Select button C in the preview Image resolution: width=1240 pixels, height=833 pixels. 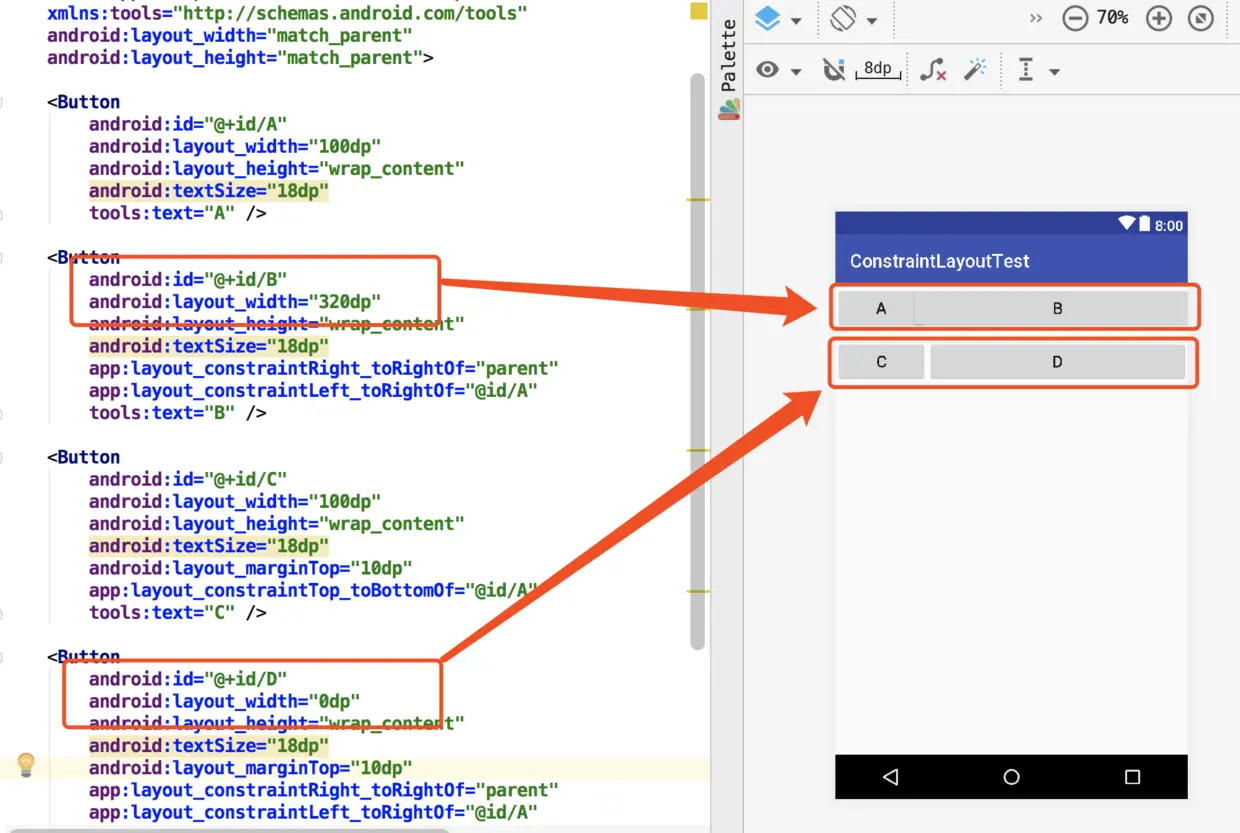(x=881, y=362)
